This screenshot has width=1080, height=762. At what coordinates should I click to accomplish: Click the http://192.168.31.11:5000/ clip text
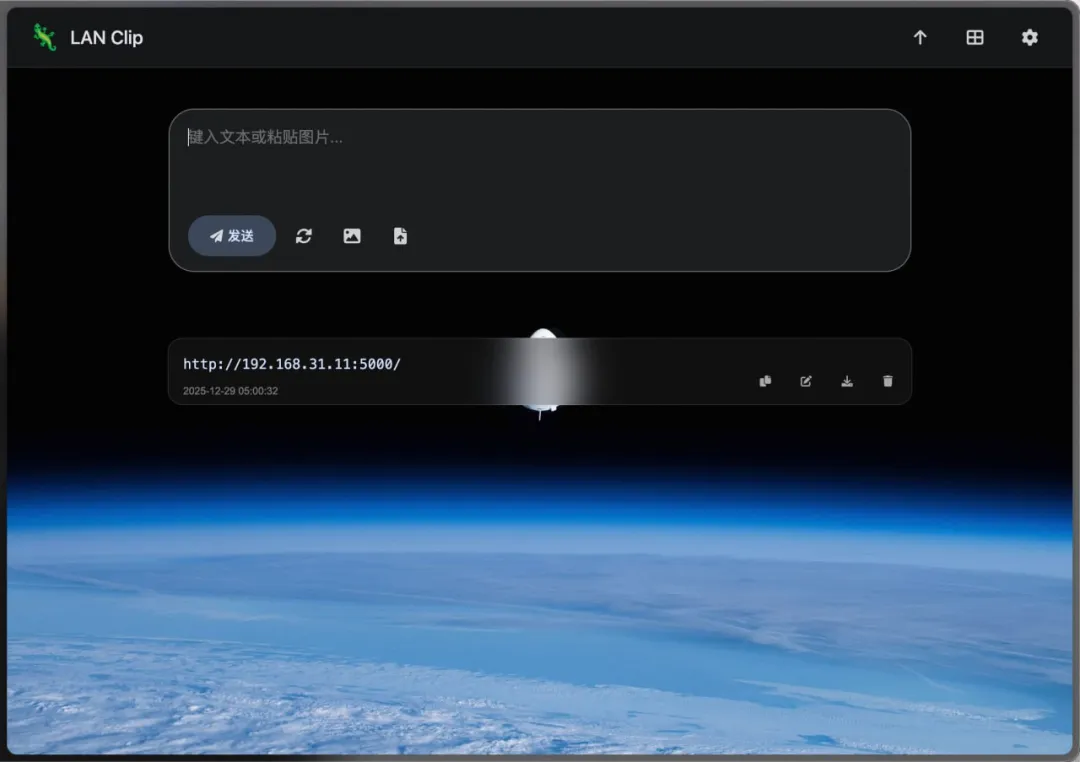(x=292, y=364)
